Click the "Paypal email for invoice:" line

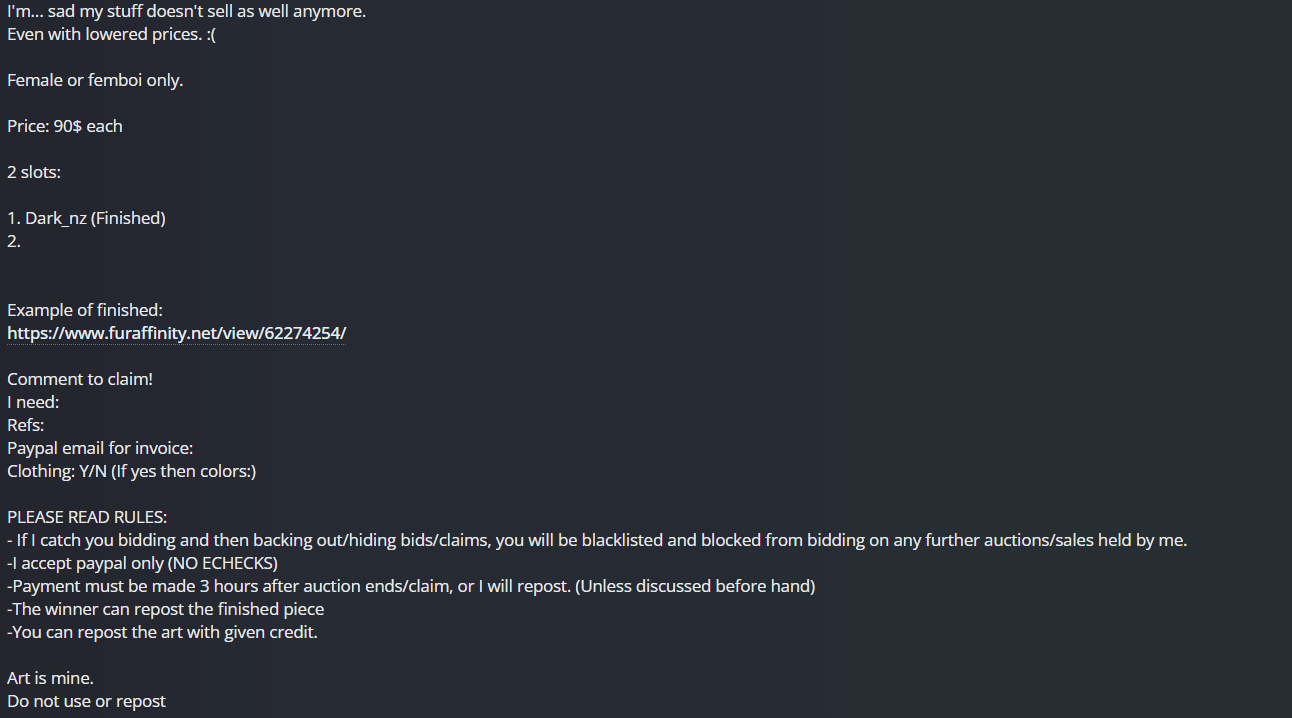tap(100, 448)
